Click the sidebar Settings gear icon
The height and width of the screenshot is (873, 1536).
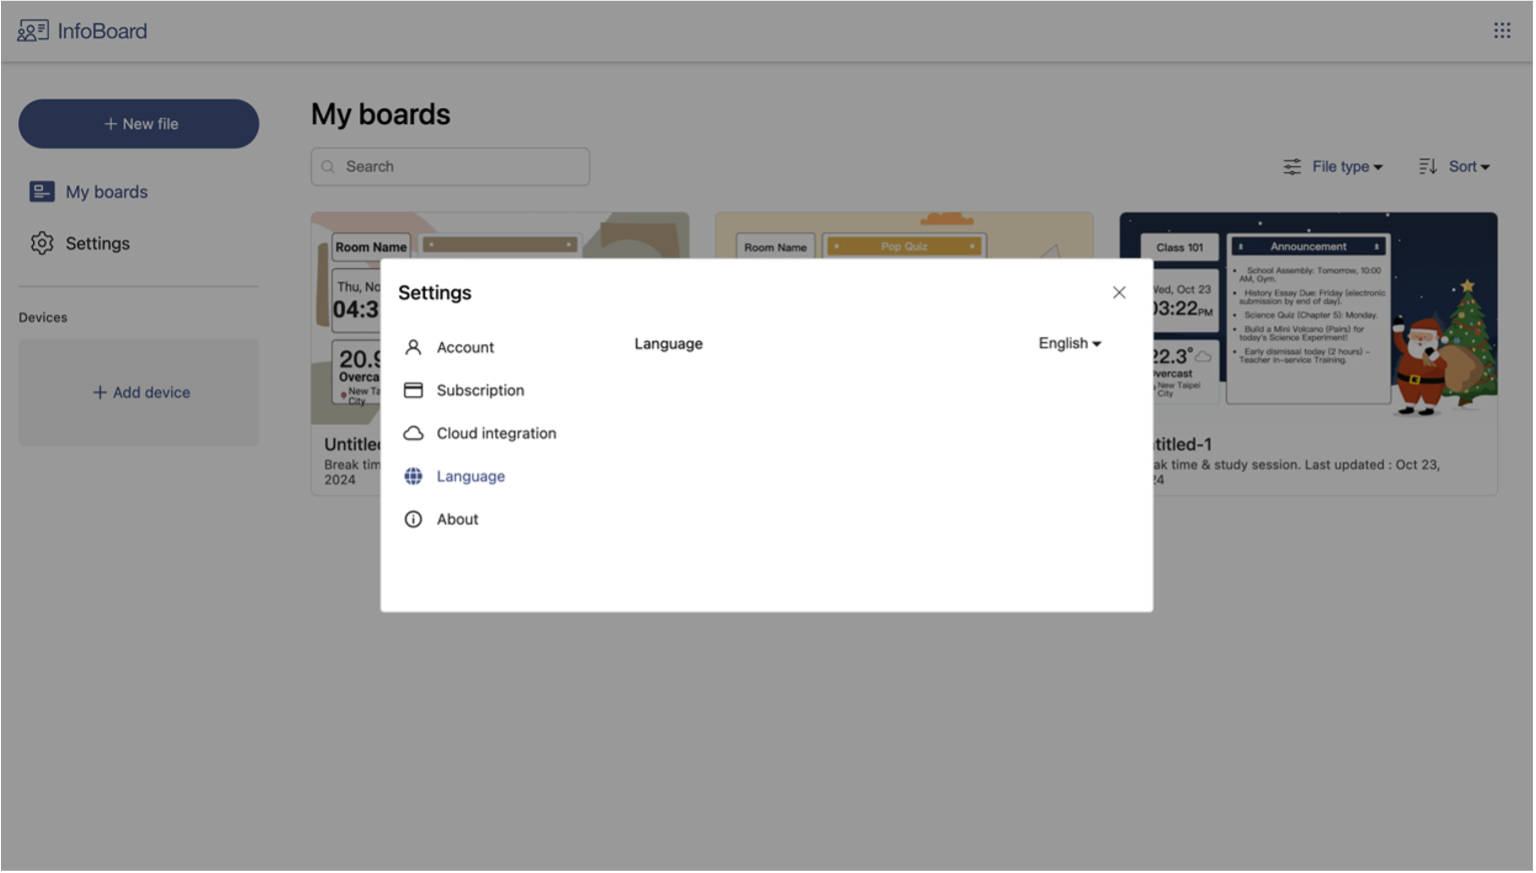pyautogui.click(x=42, y=244)
